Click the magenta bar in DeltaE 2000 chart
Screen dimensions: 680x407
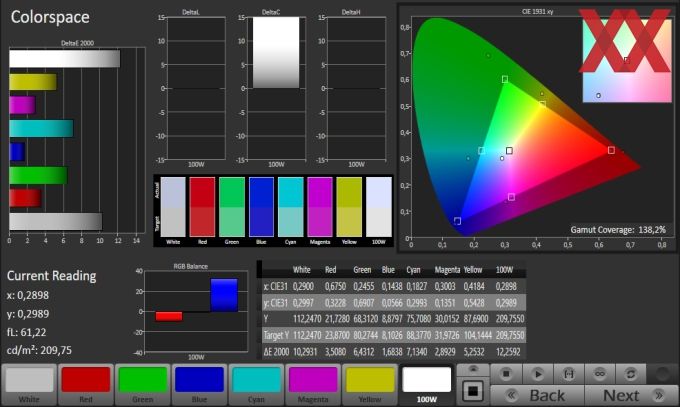(23, 105)
